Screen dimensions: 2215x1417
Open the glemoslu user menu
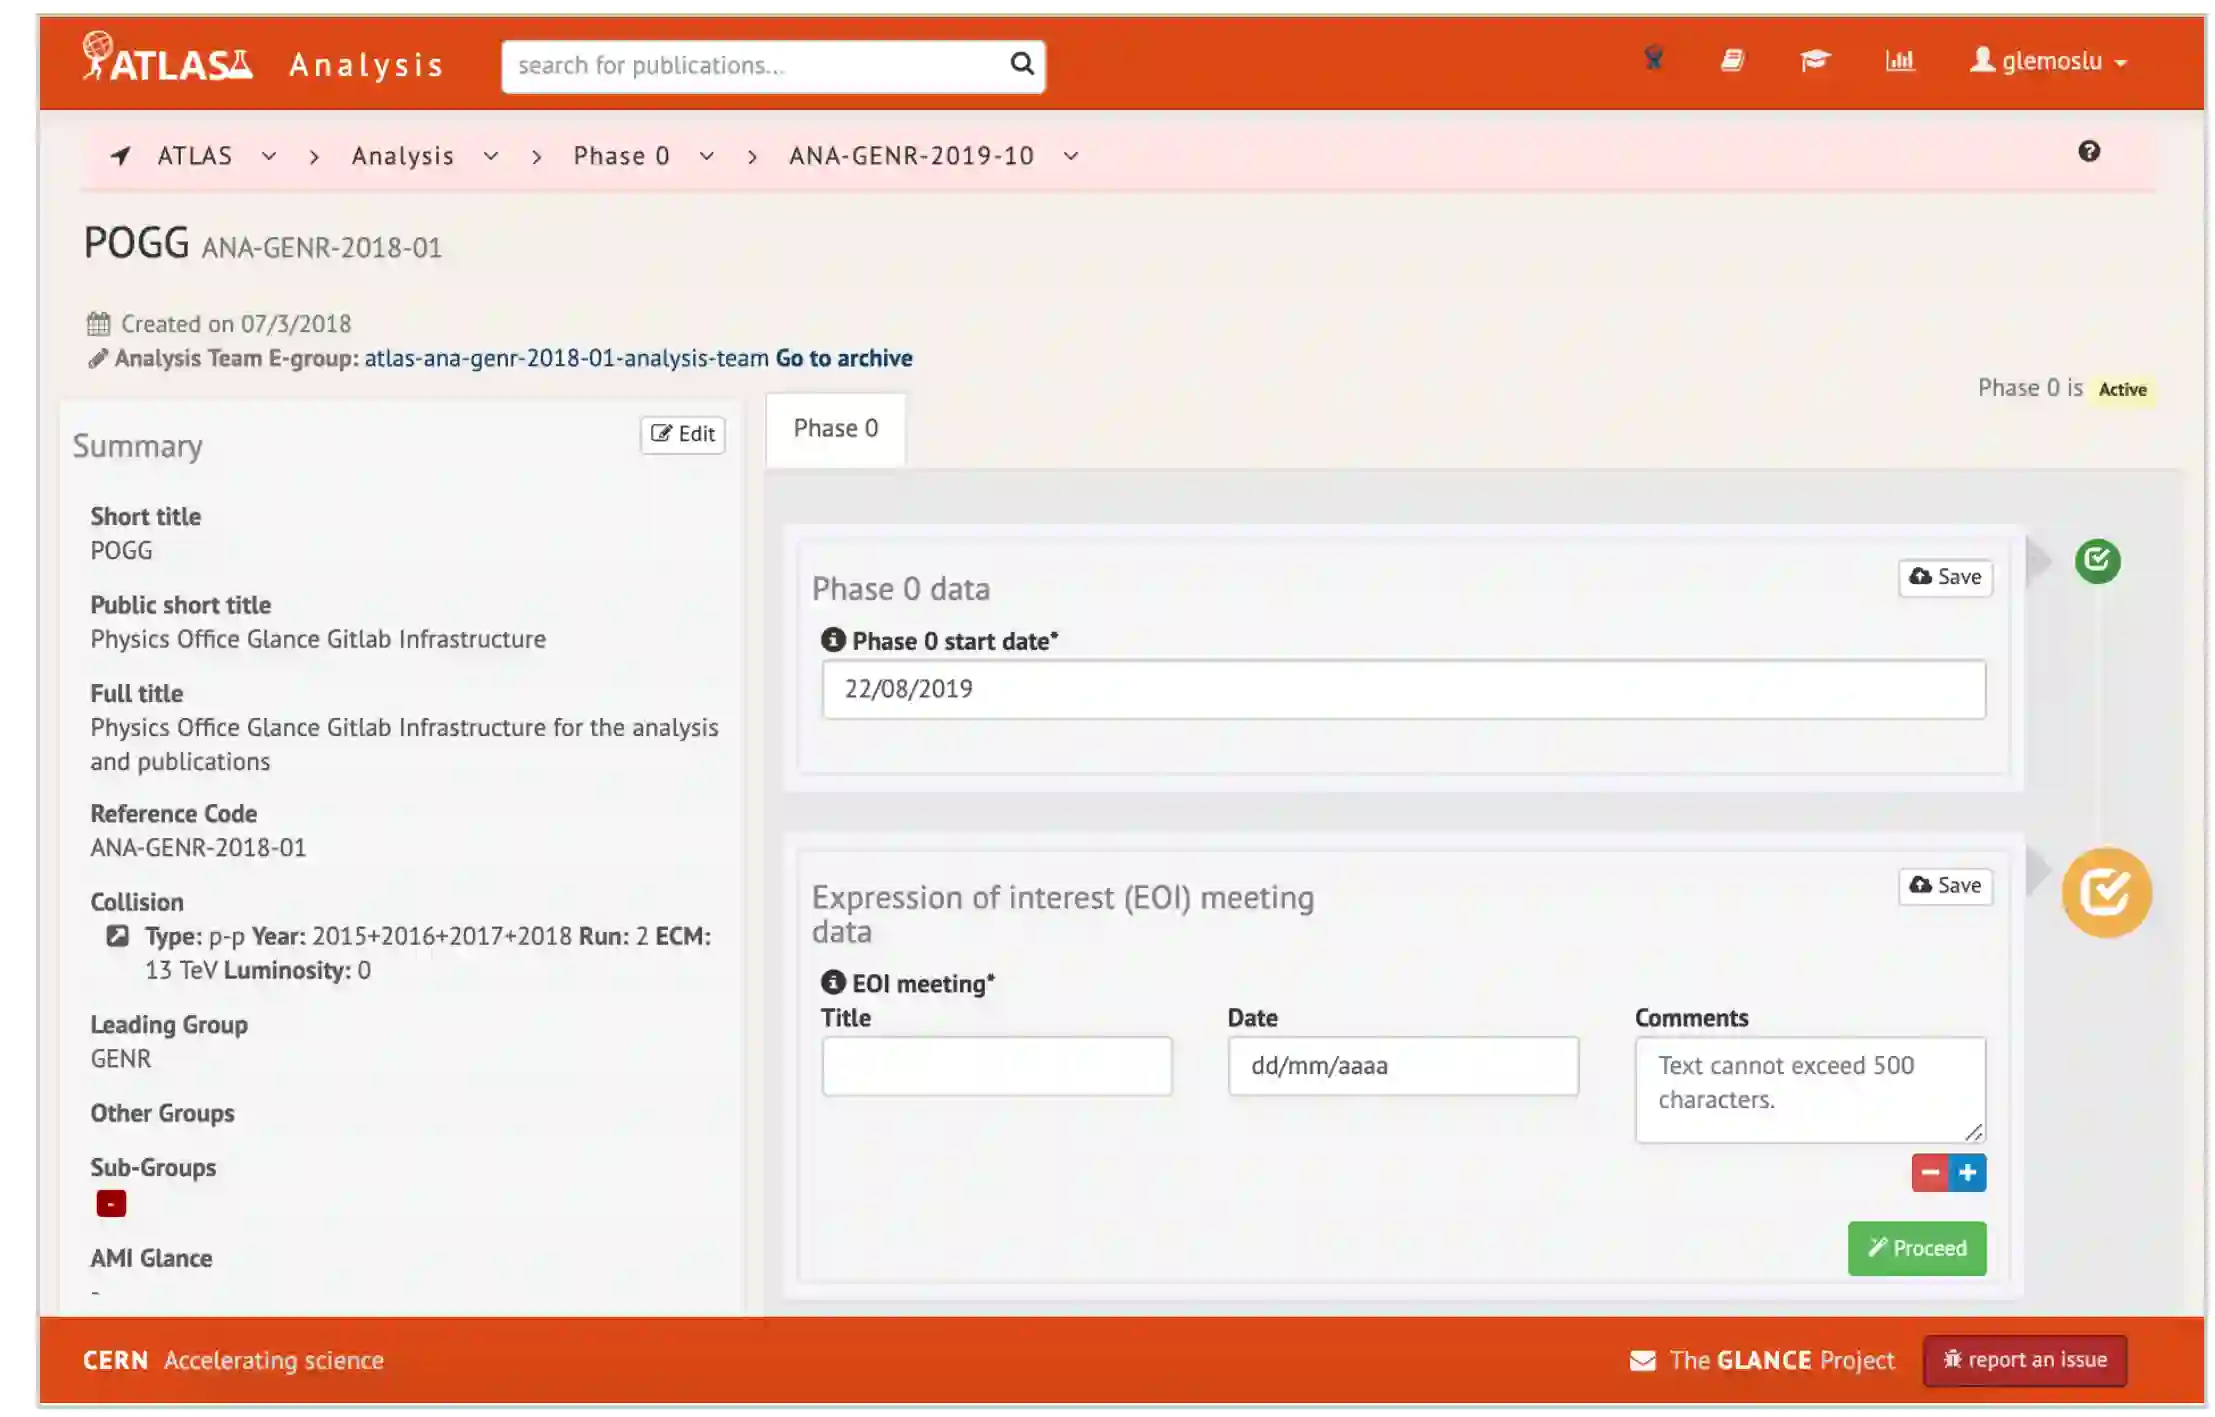pos(2048,62)
